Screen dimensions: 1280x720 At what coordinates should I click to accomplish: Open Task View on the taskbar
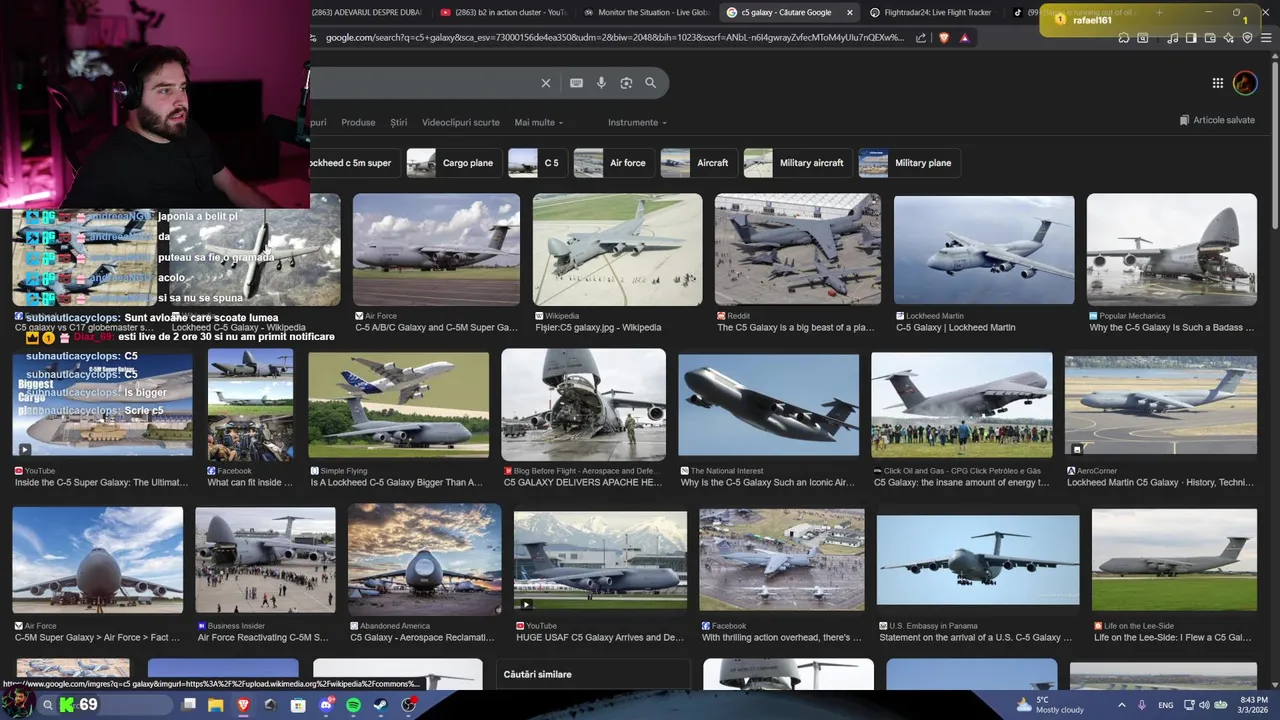click(x=188, y=705)
